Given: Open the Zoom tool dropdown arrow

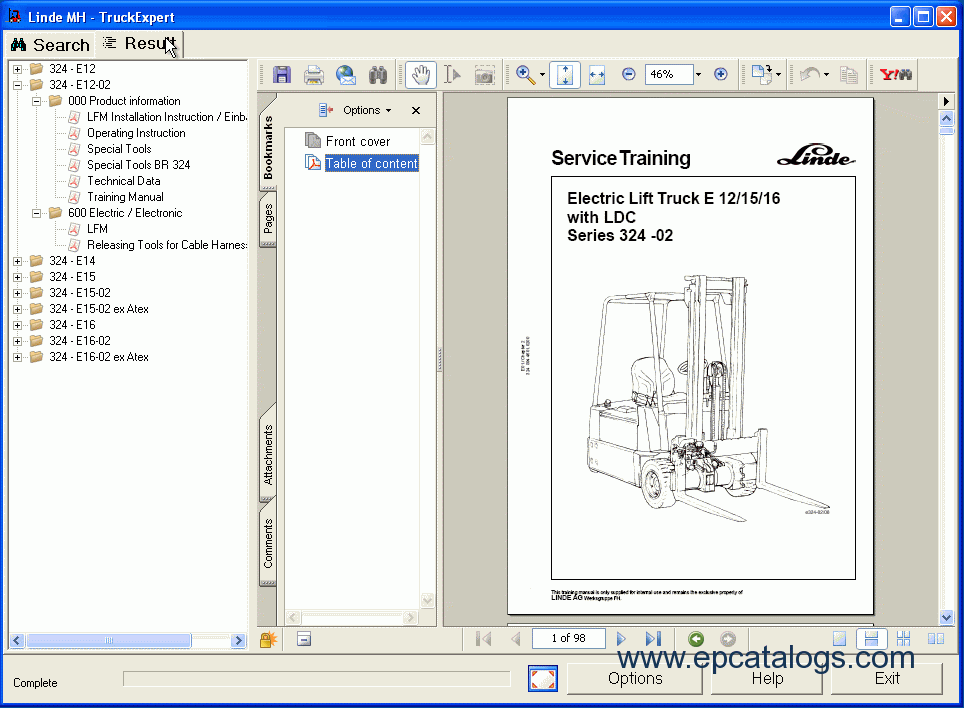Looking at the screenshot, I should tap(542, 75).
